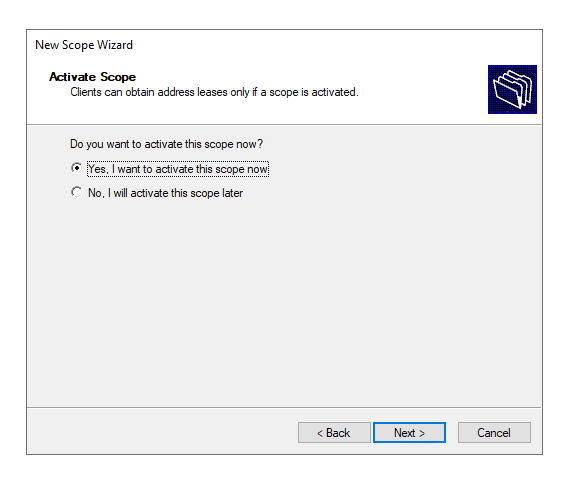Viewport: 565px width, 481px height.
Task: Click the 'Yes, I want to activate this scope now' label
Action: (178, 169)
